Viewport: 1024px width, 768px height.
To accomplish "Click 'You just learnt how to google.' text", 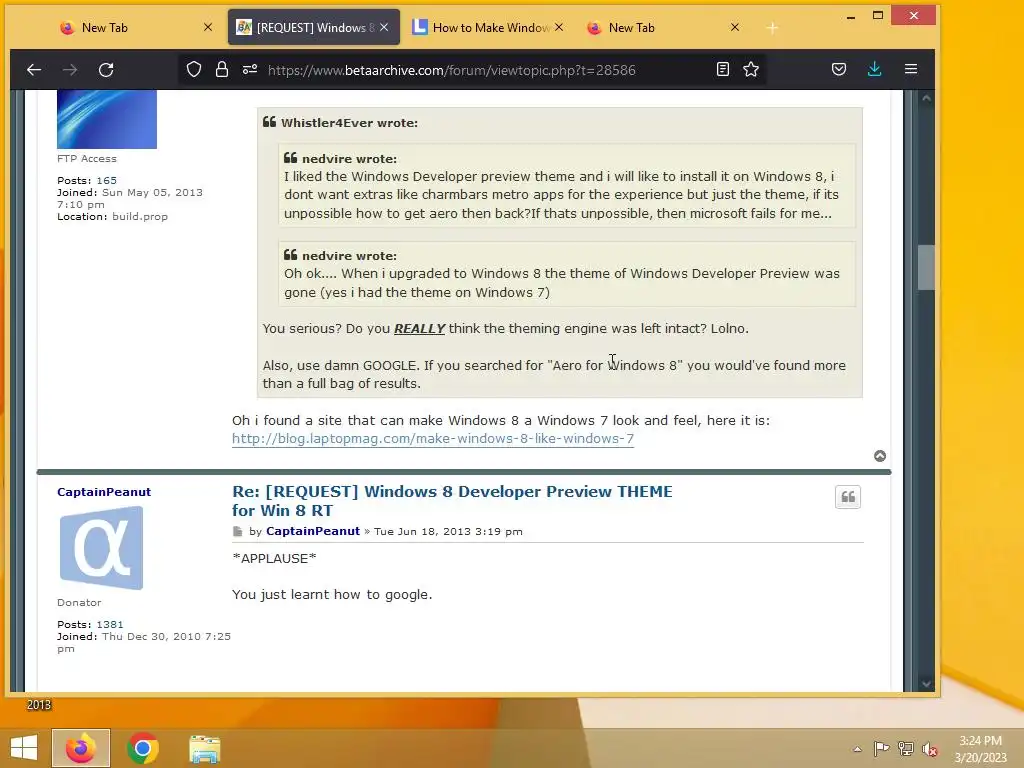I will click(x=332, y=594).
